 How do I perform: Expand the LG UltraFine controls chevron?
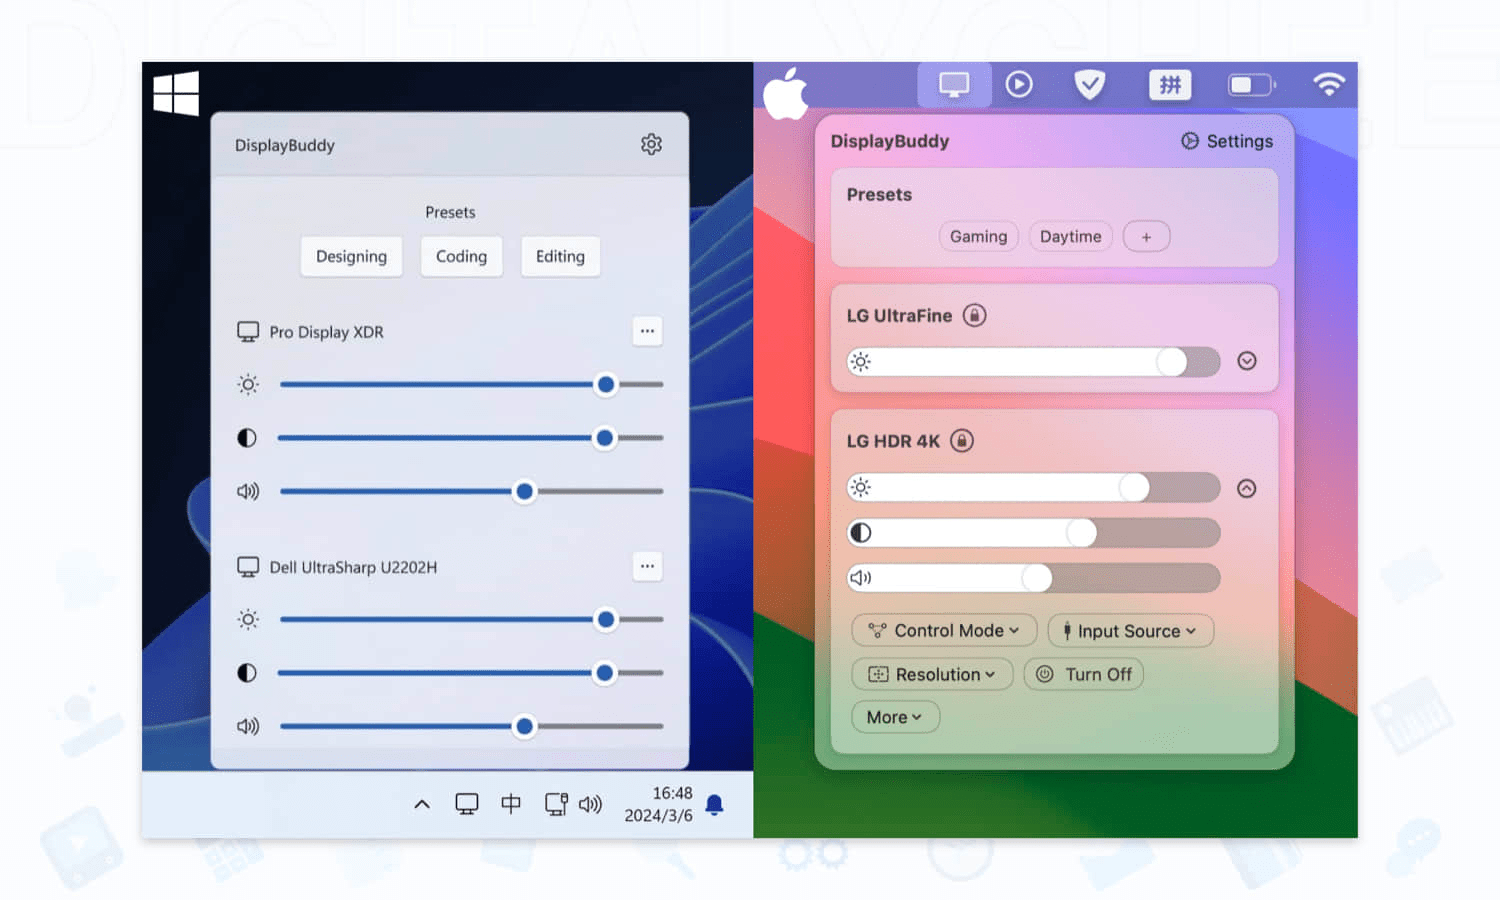click(x=1246, y=361)
